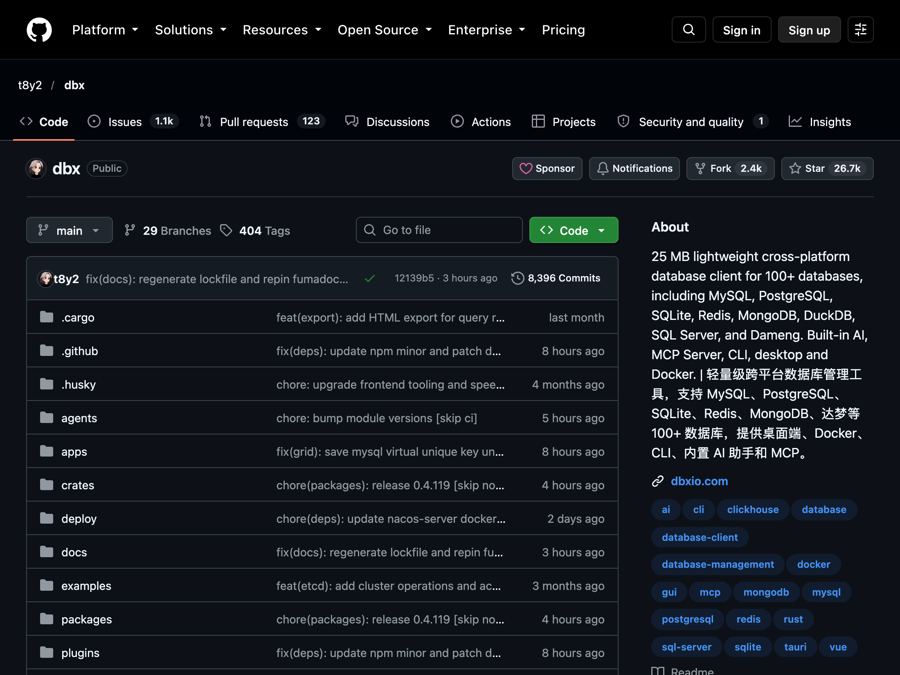Open the "chore: bump module versions [skip ci]" commit
900x675 pixels.
(377, 418)
